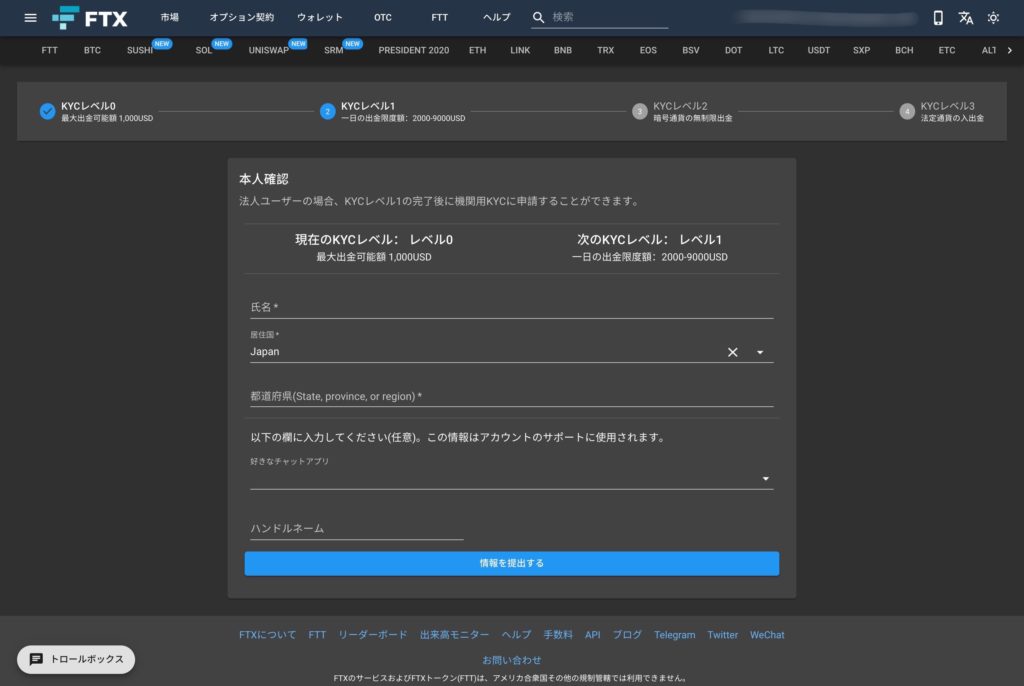Click the 都道府県 state input field

511,396
